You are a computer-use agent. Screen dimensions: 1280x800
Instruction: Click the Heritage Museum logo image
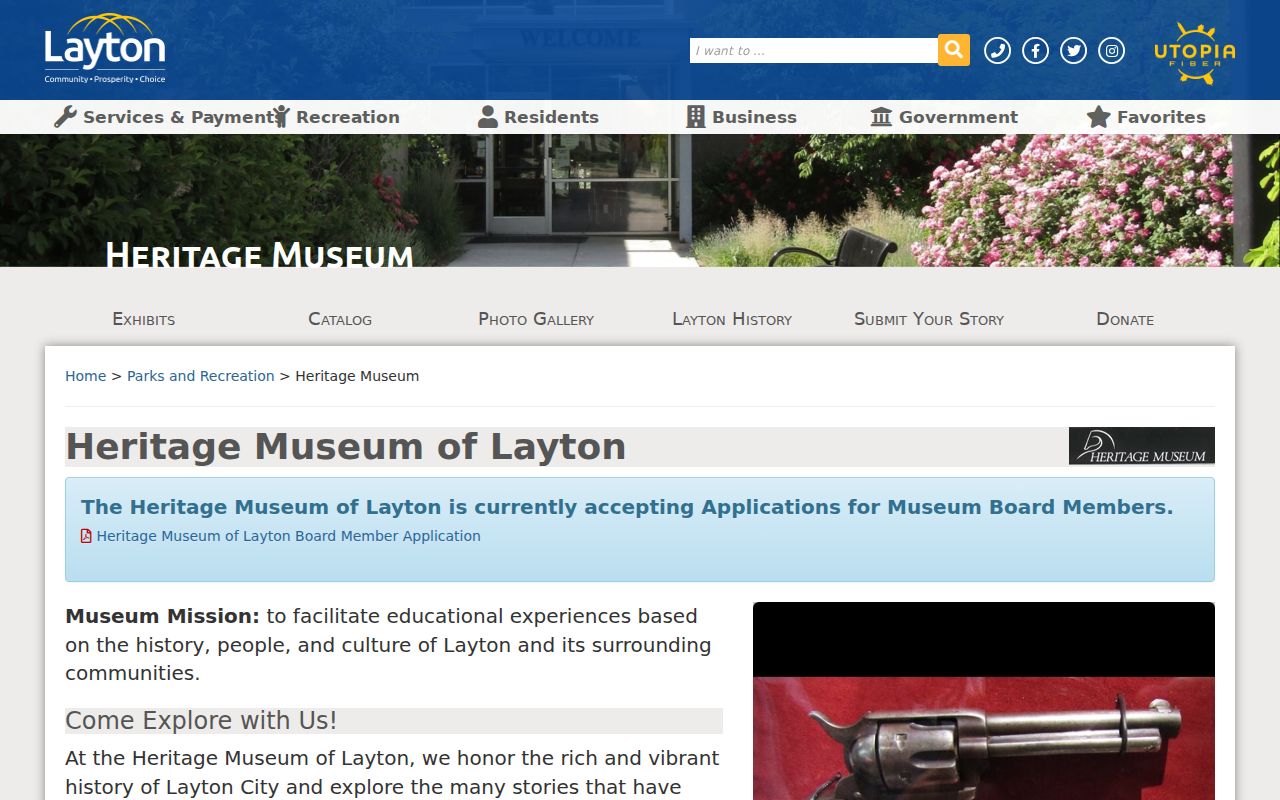[x=1142, y=446]
